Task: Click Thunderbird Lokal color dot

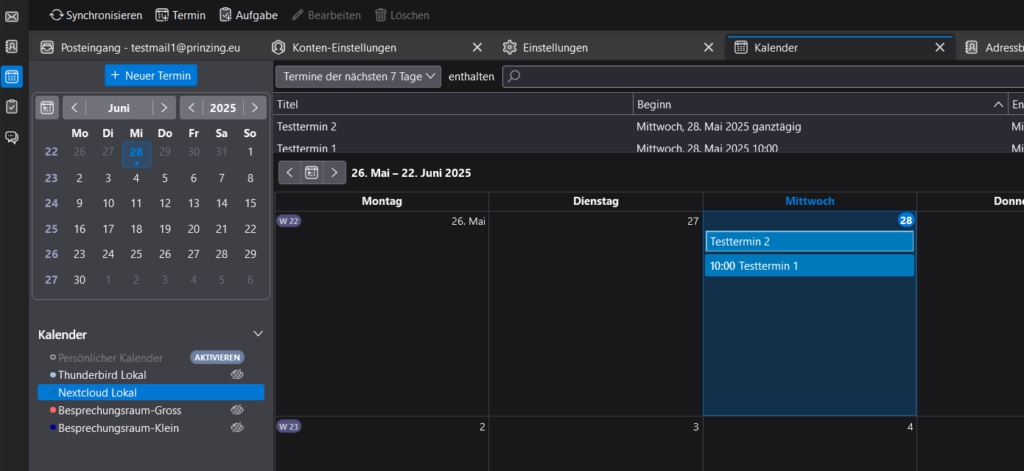Action: pos(53,375)
